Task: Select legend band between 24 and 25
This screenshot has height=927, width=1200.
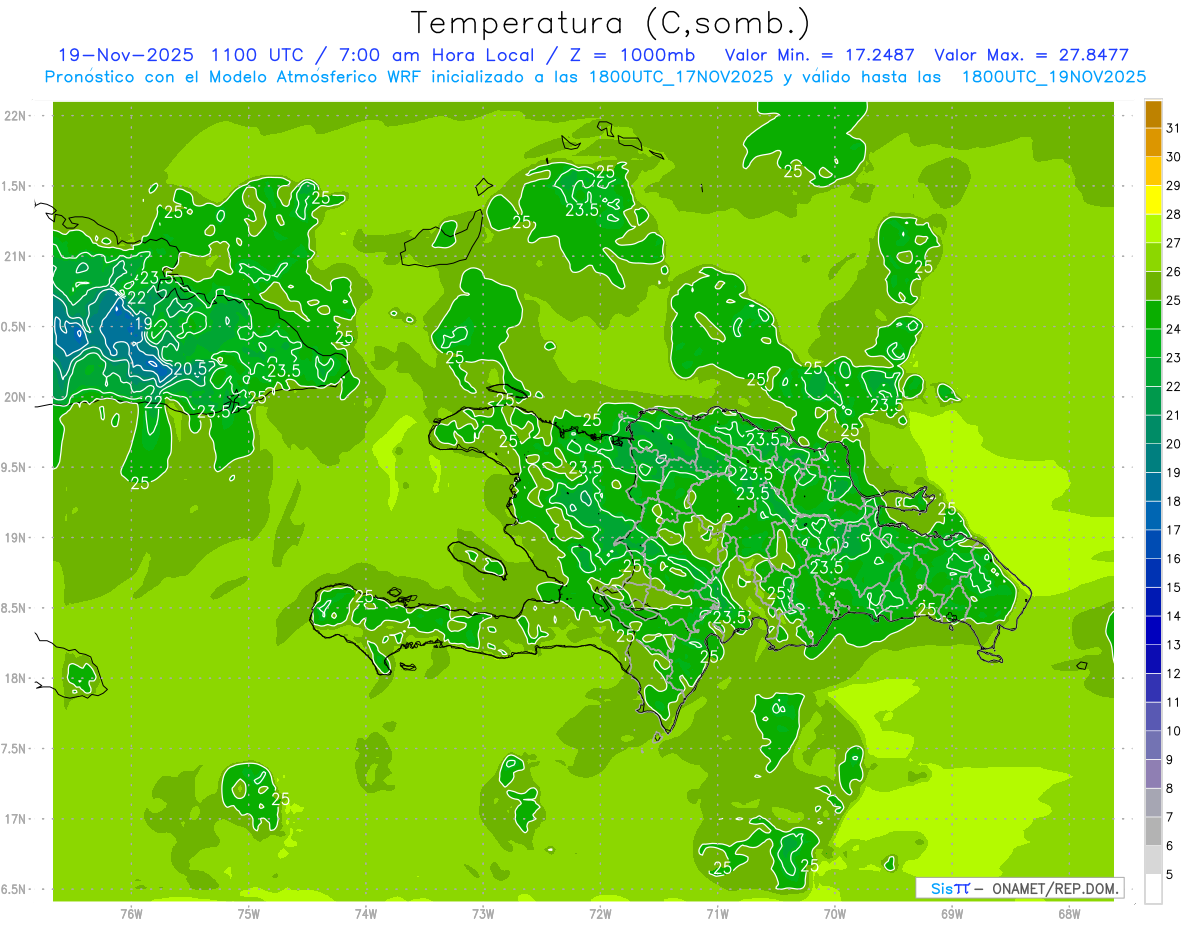Action: [x=1153, y=315]
